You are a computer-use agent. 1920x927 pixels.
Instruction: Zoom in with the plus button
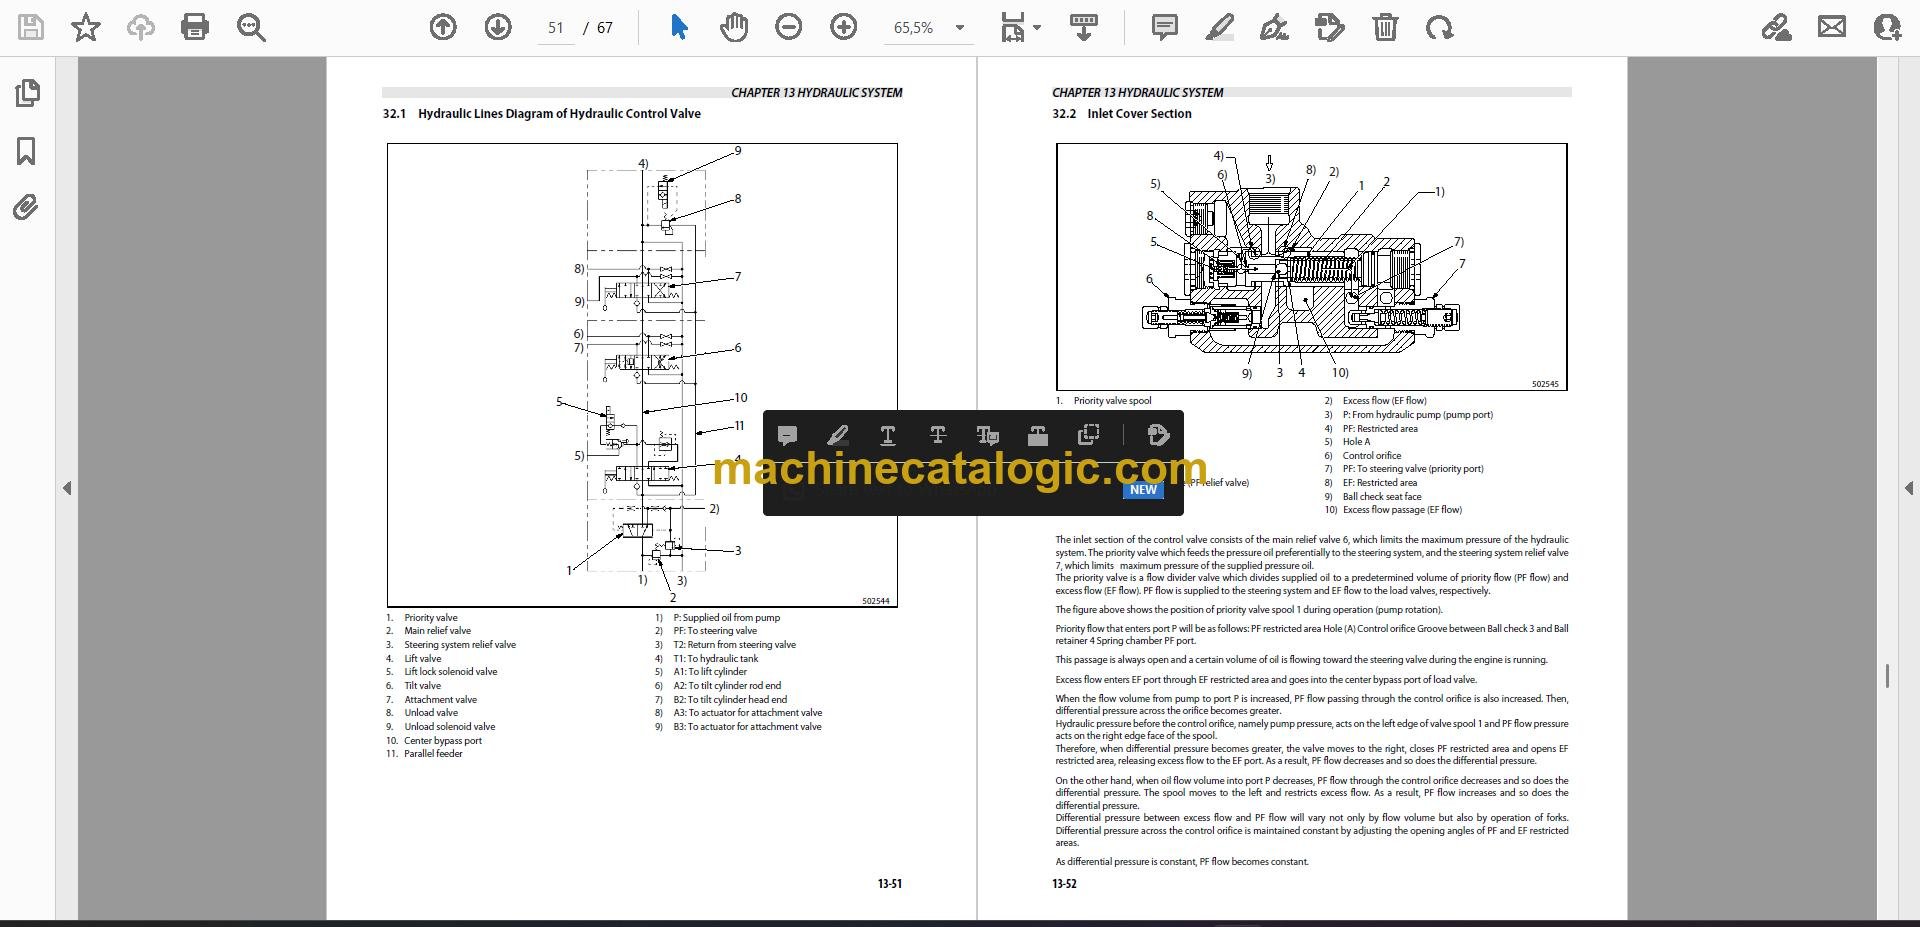point(844,28)
